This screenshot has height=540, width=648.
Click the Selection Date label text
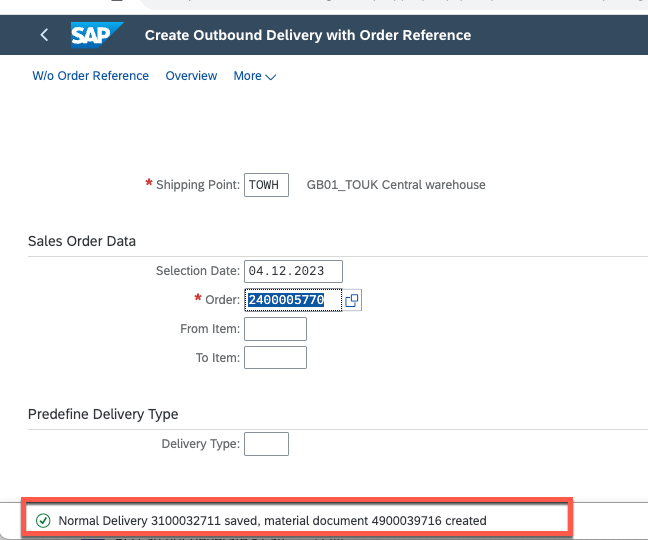(197, 271)
